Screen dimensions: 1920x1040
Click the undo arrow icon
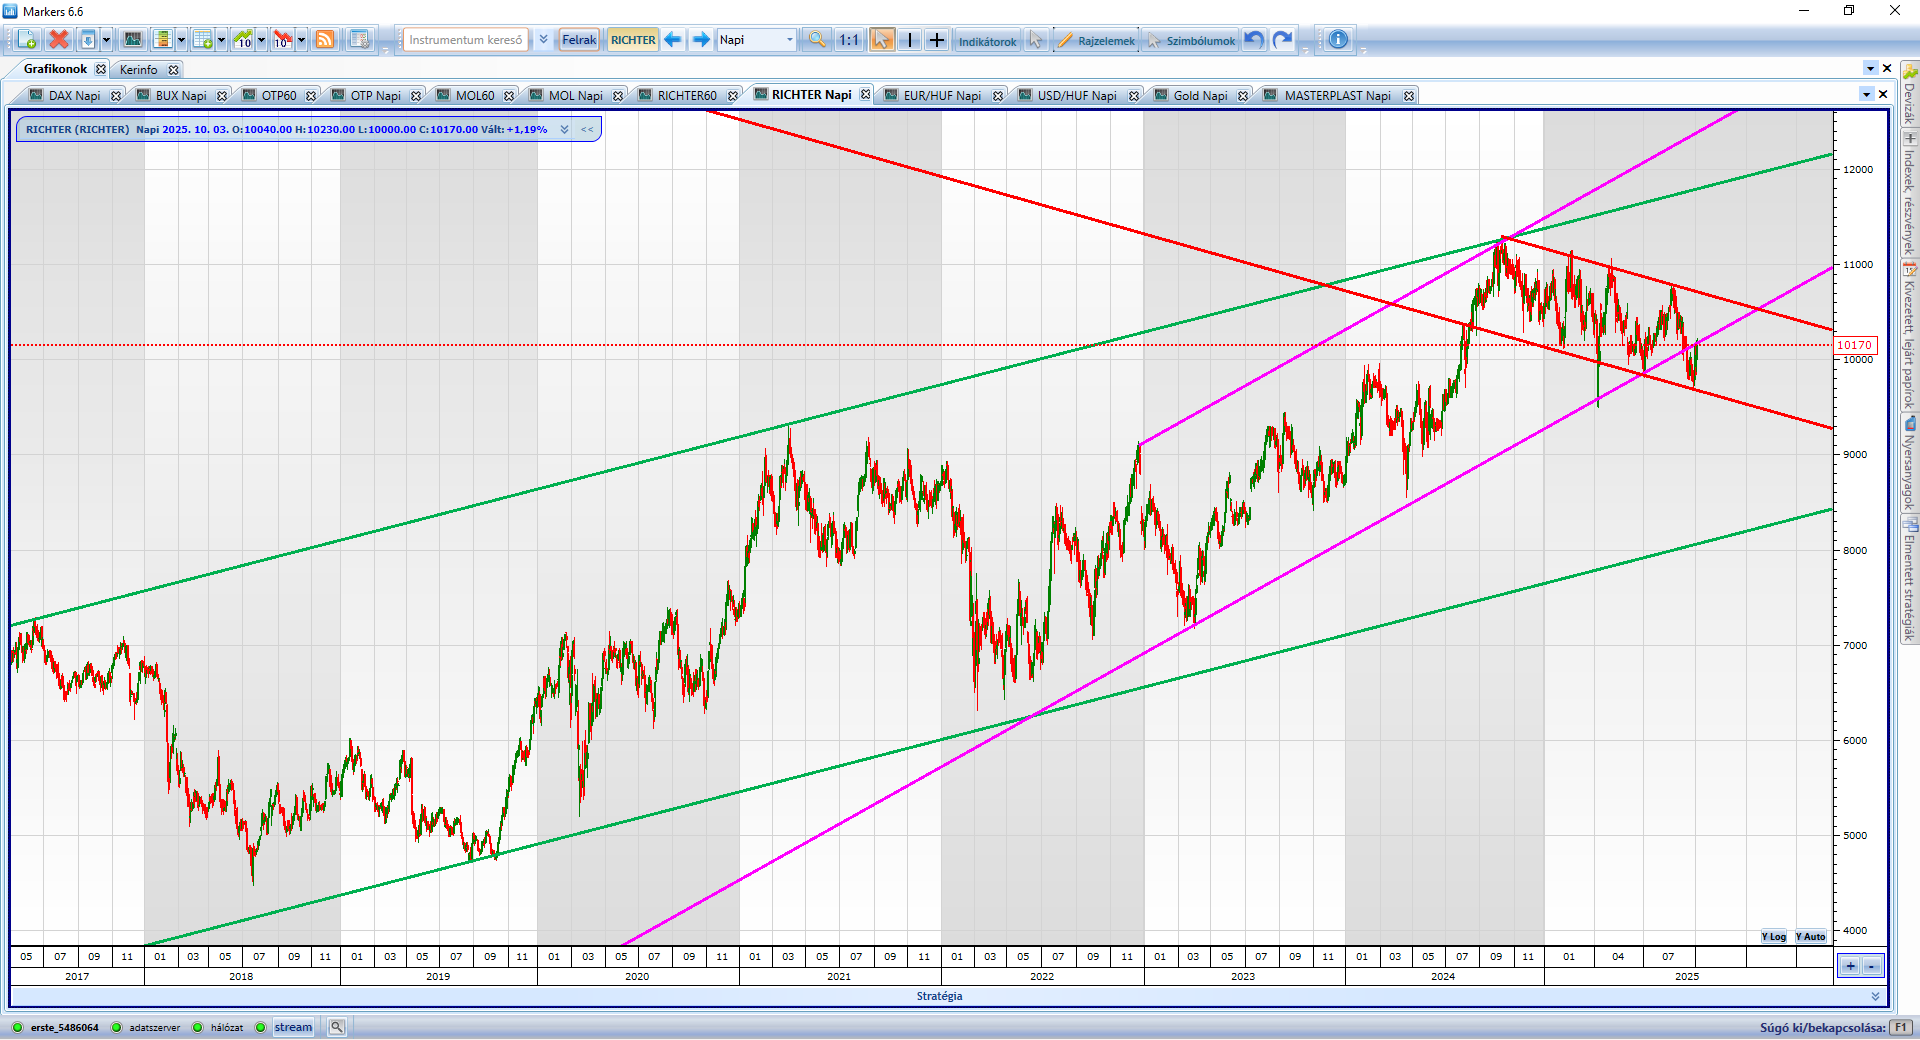coord(1254,40)
